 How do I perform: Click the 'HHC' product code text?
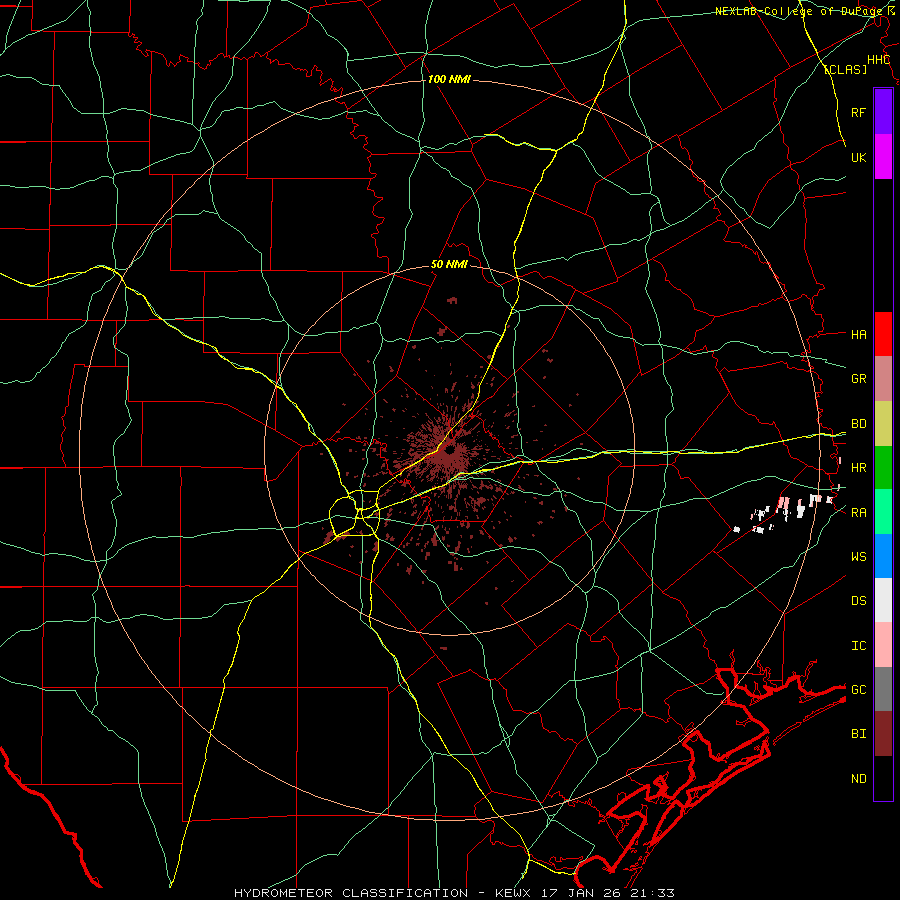pyautogui.click(x=878, y=60)
